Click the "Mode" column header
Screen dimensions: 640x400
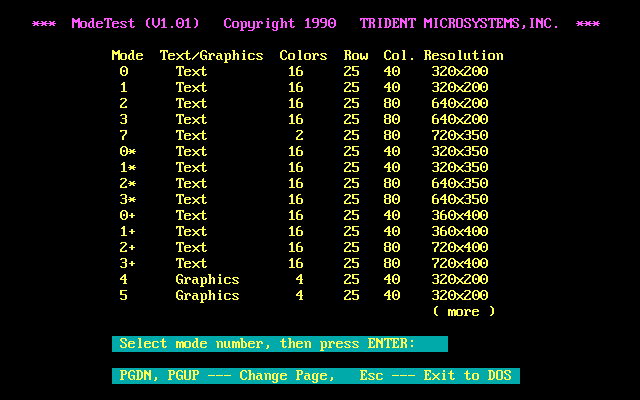(127, 56)
